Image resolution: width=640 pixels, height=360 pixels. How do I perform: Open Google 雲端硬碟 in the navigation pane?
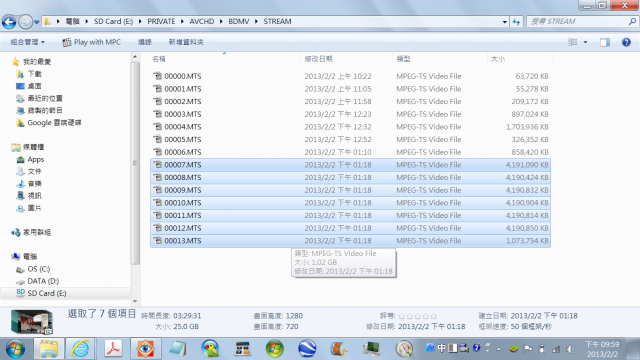click(x=49, y=123)
